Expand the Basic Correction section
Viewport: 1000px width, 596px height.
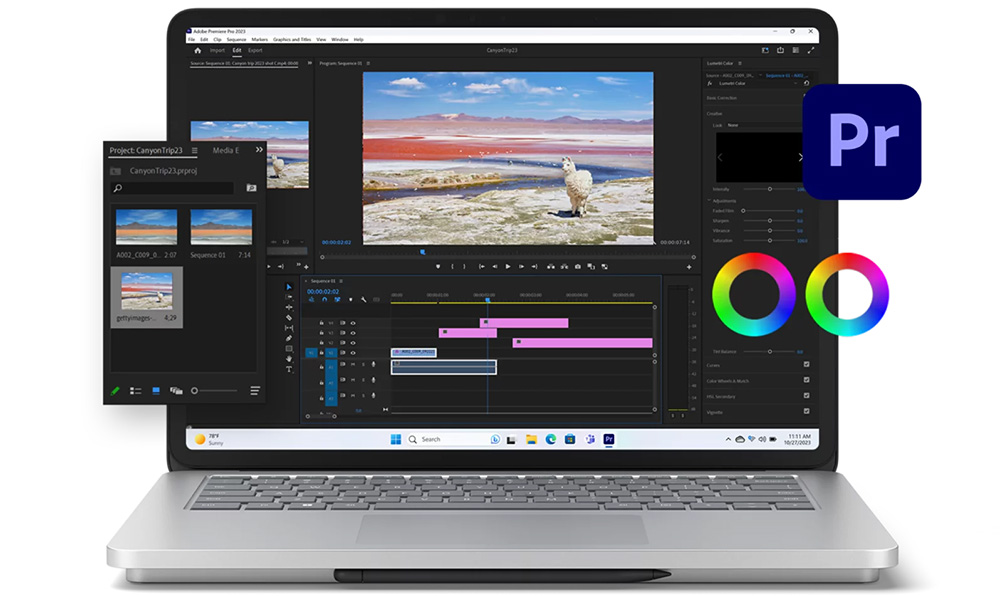[x=722, y=98]
